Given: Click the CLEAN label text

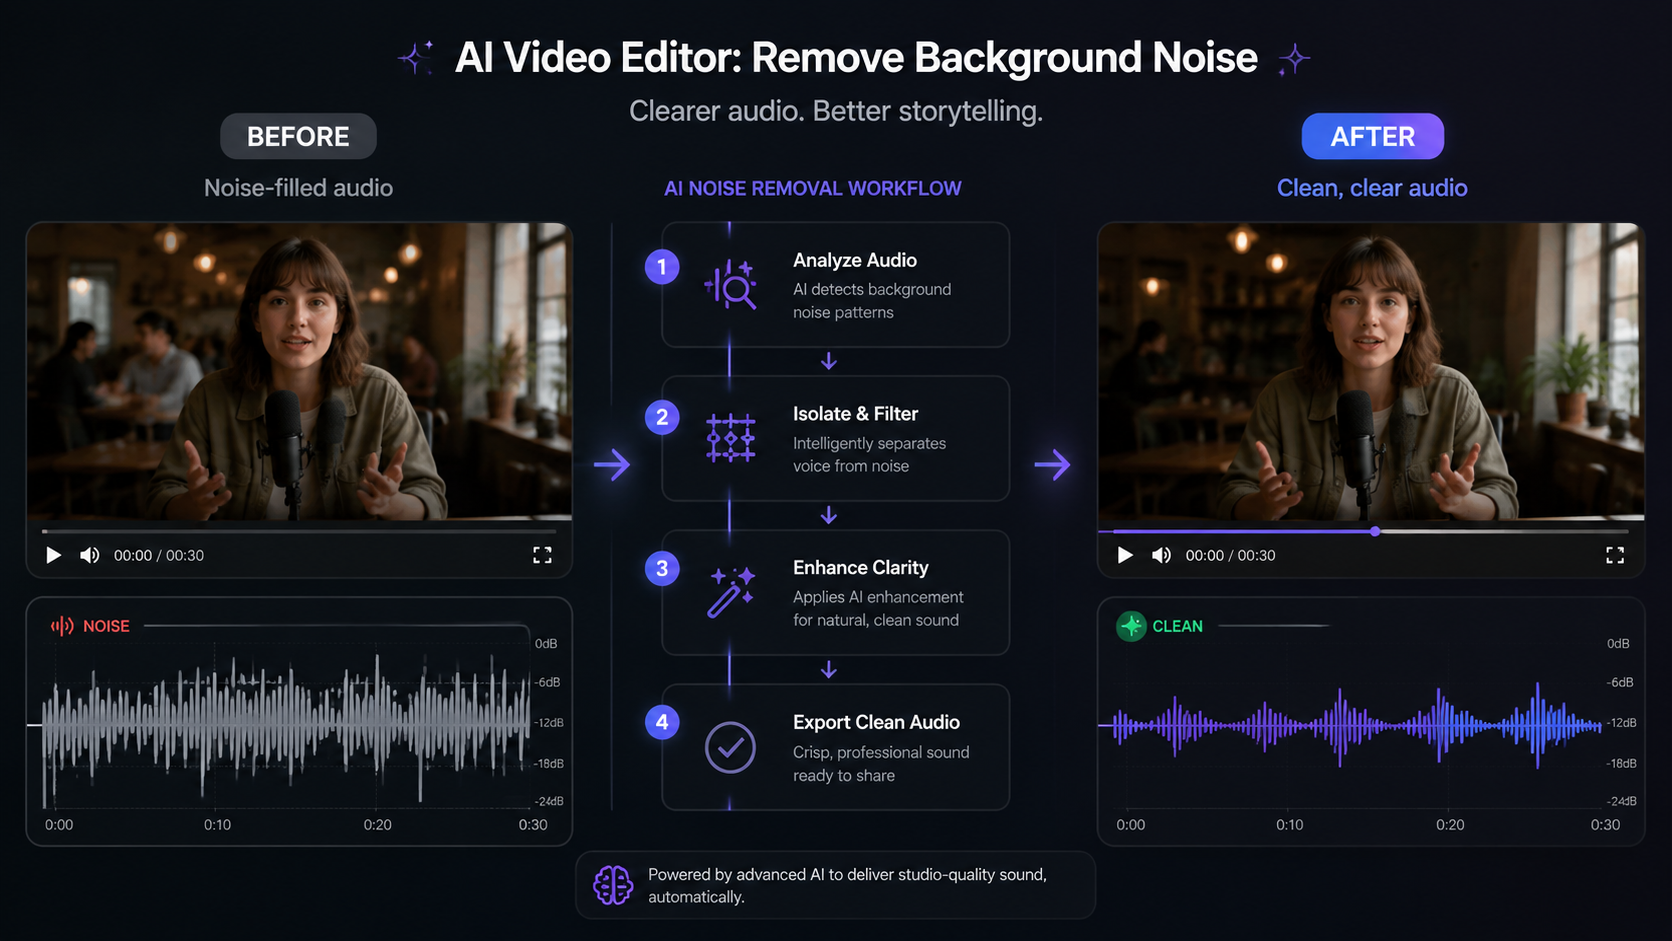Looking at the screenshot, I should click(1177, 626).
